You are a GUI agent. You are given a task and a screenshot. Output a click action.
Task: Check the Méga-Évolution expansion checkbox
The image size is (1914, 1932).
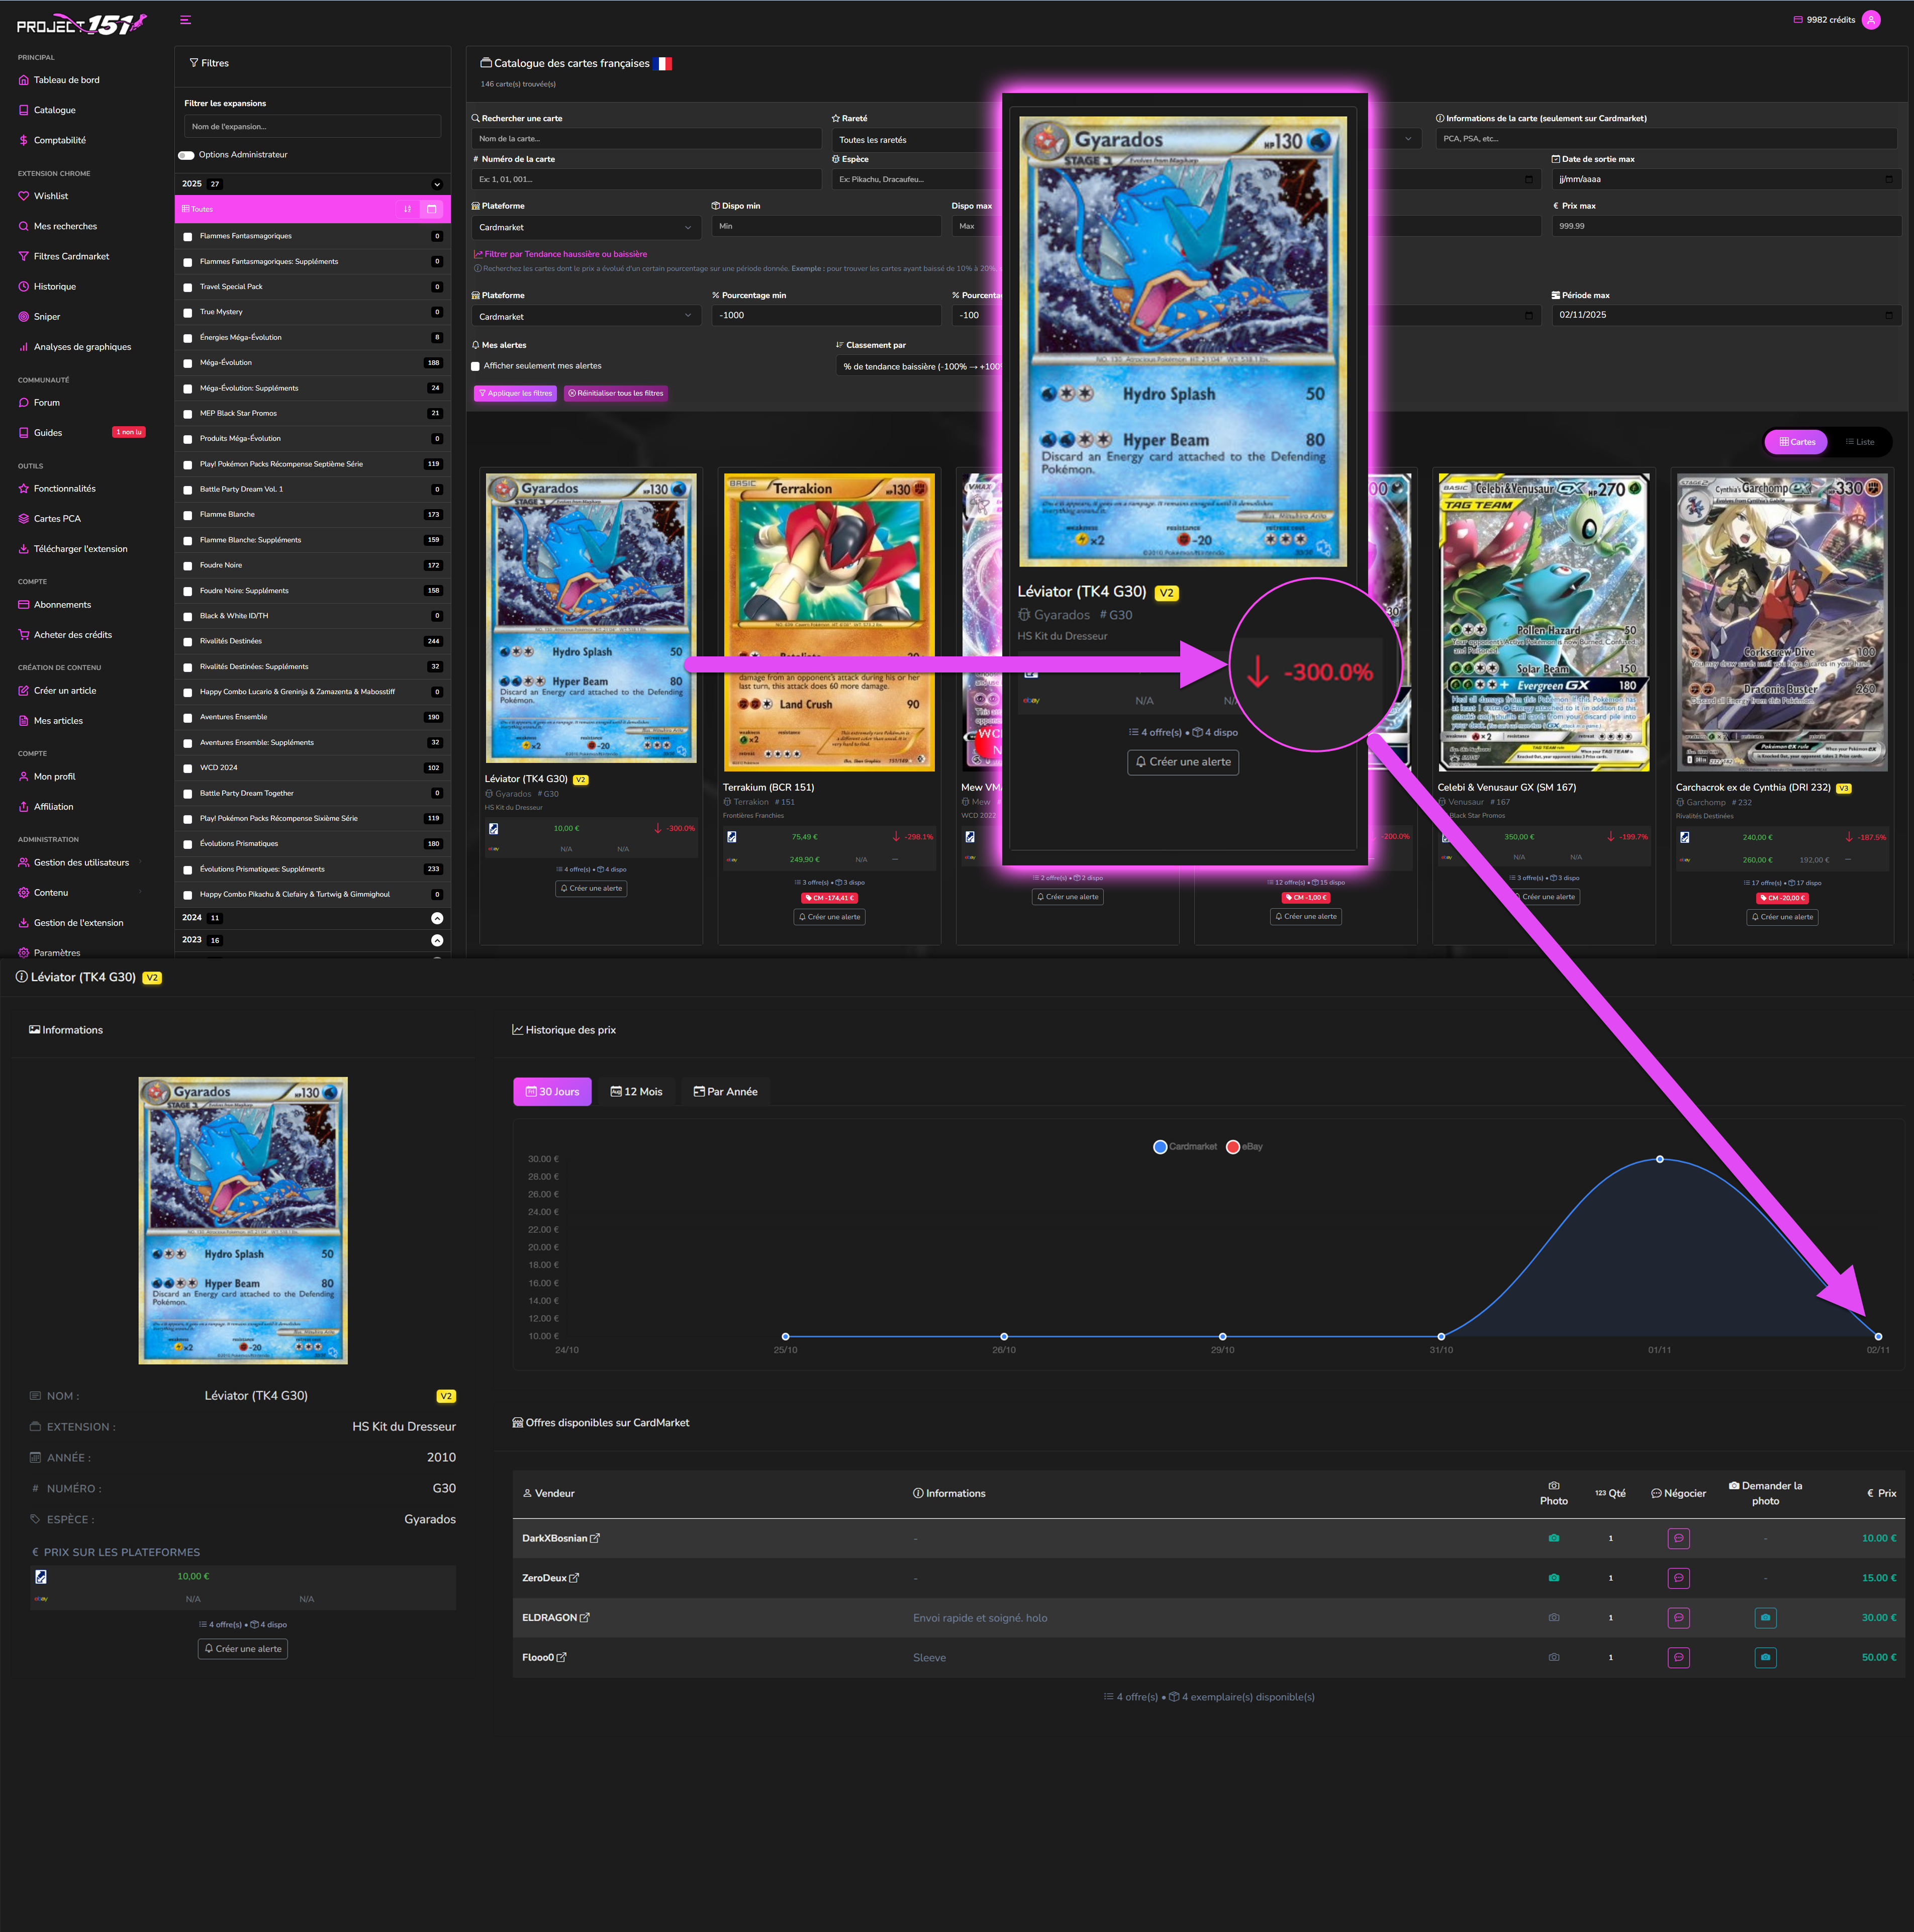188,363
